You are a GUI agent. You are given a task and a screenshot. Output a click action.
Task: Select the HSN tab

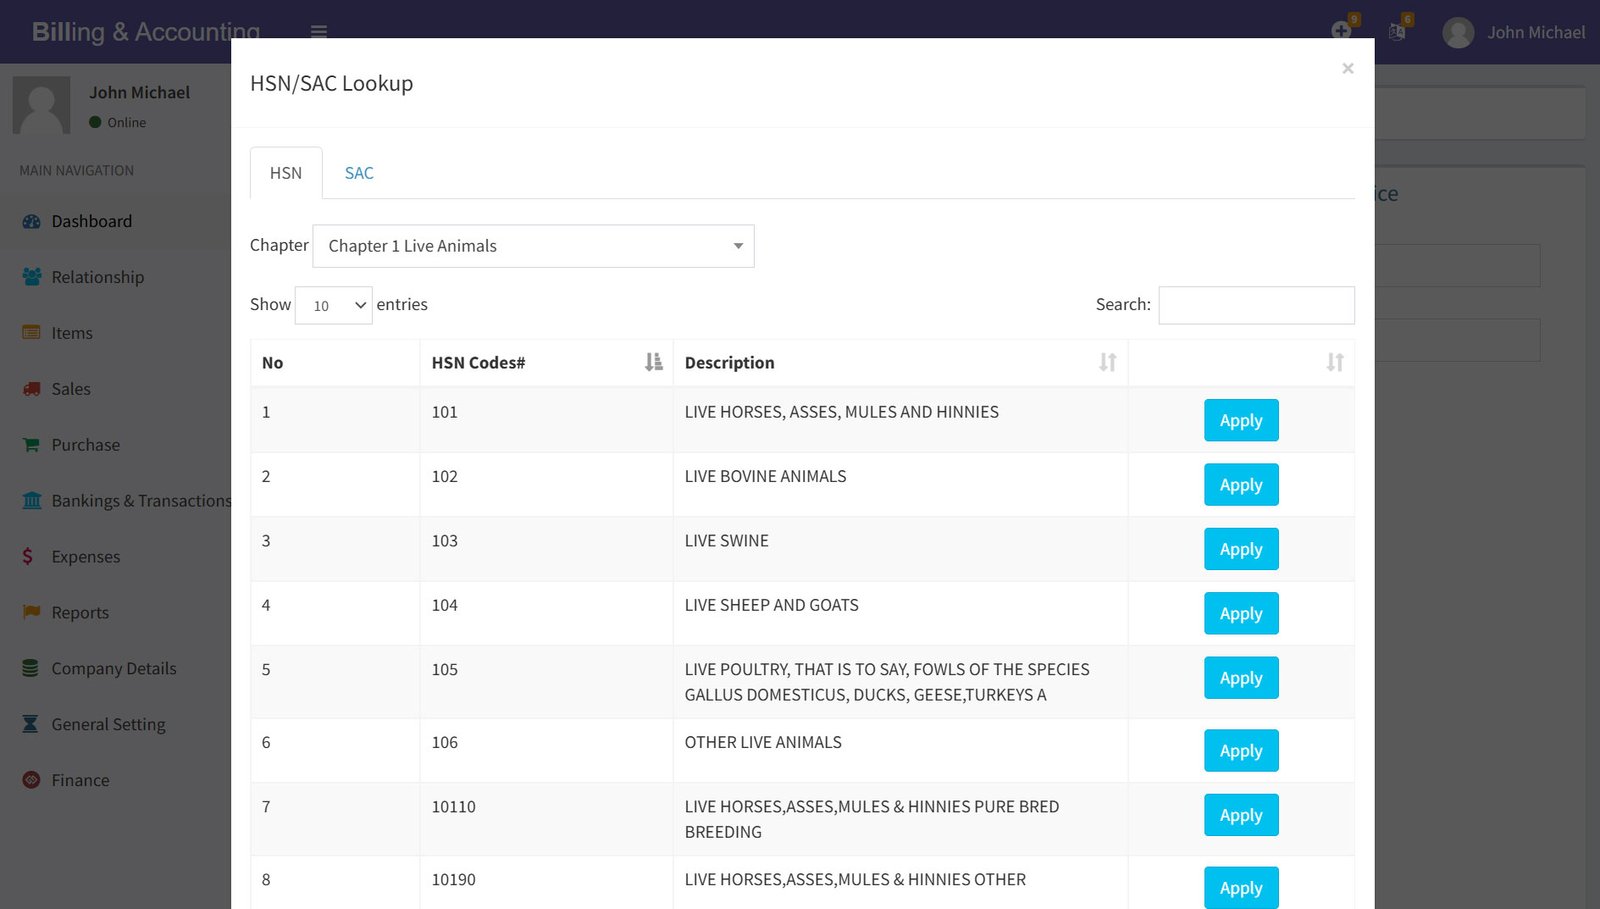[286, 173]
